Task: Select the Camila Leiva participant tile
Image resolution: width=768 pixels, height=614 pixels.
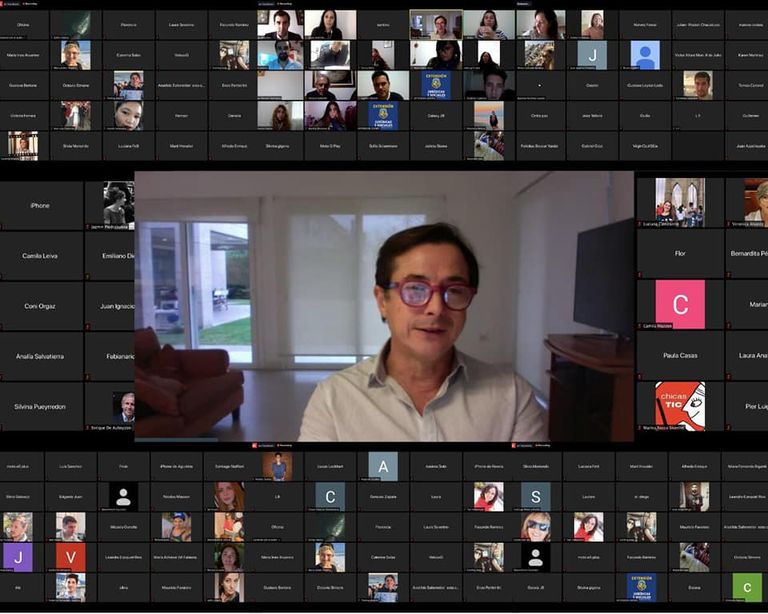Action: click(41, 256)
